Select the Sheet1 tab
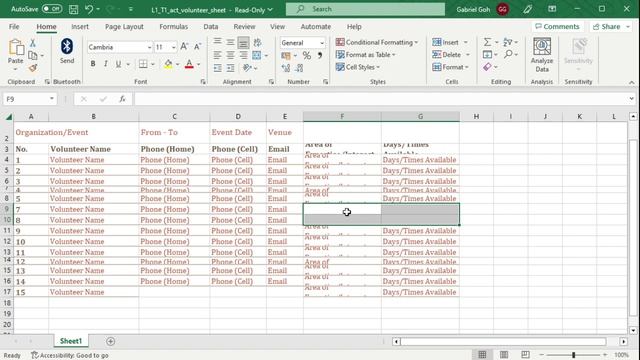 pyautogui.click(x=71, y=341)
